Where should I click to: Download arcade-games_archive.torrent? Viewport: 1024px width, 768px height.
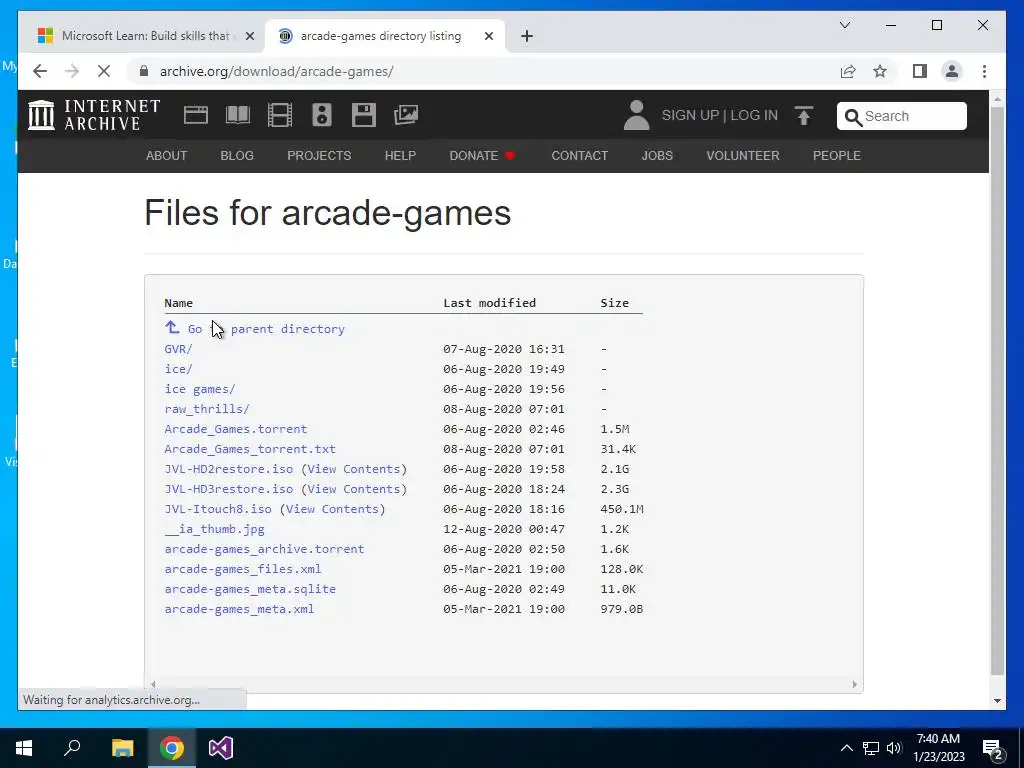(x=264, y=549)
